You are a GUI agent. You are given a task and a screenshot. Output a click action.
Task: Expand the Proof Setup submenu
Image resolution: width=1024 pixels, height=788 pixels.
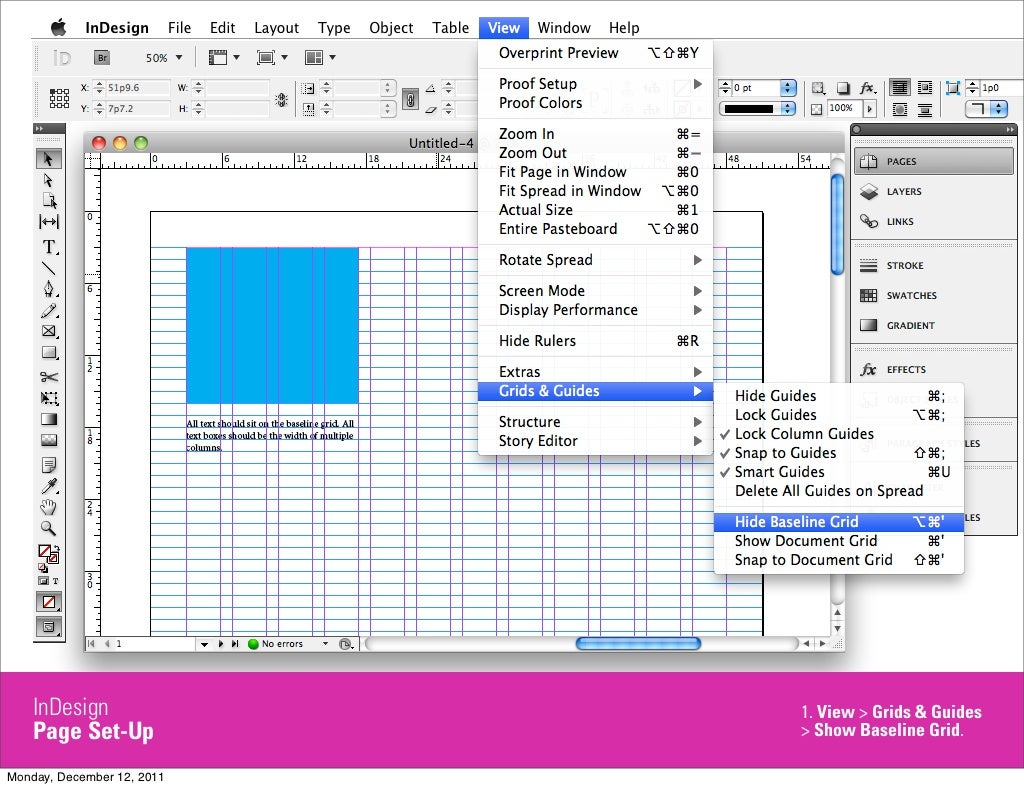(x=595, y=84)
